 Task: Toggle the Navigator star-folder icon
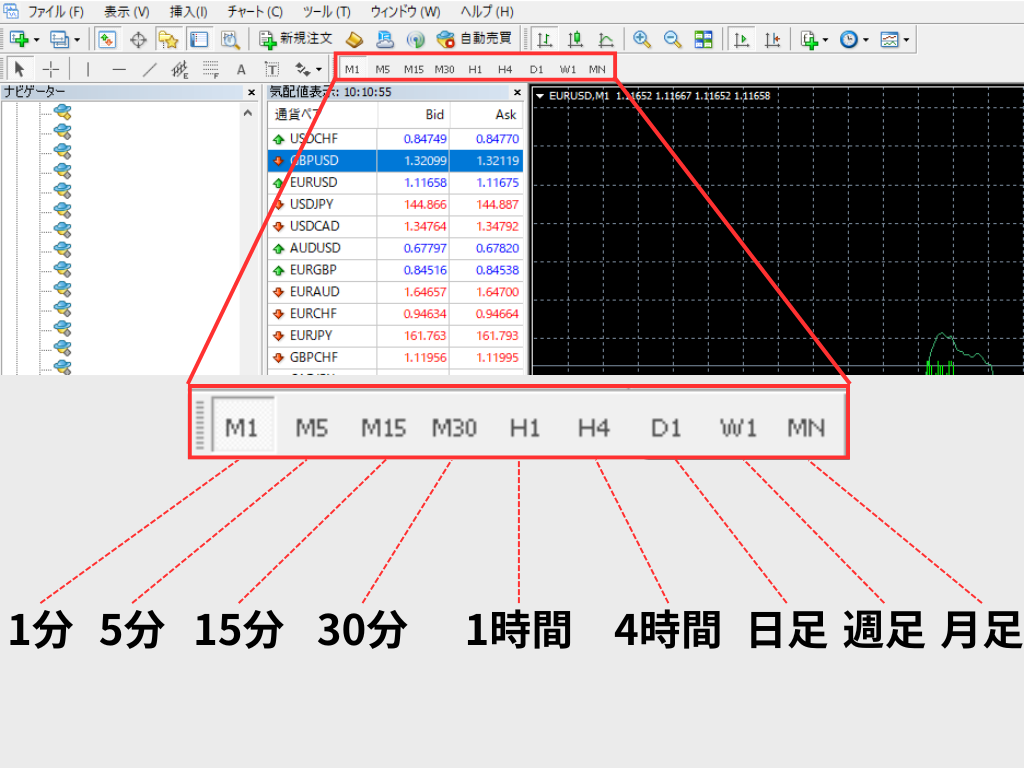[168, 40]
